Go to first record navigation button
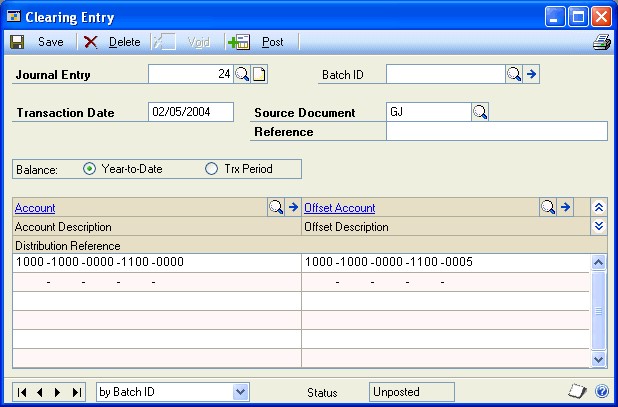 (22, 392)
